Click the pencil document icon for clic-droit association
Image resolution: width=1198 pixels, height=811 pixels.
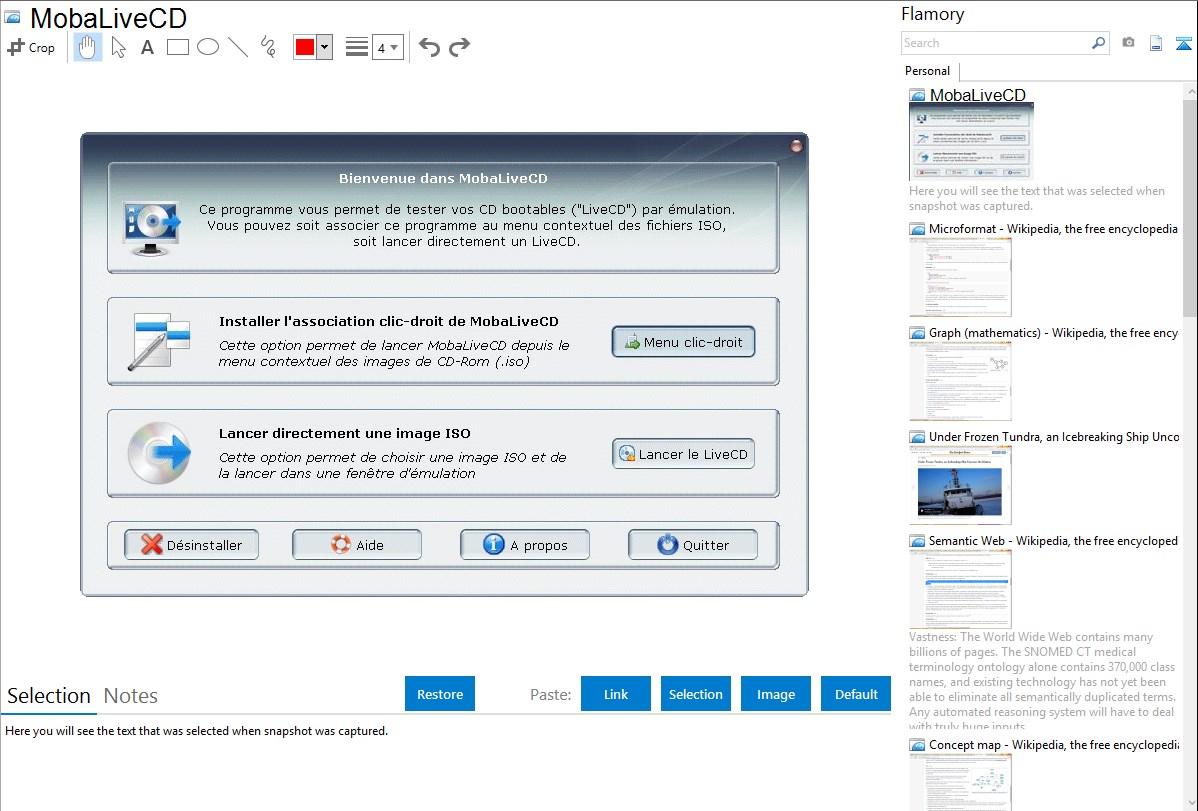click(159, 341)
